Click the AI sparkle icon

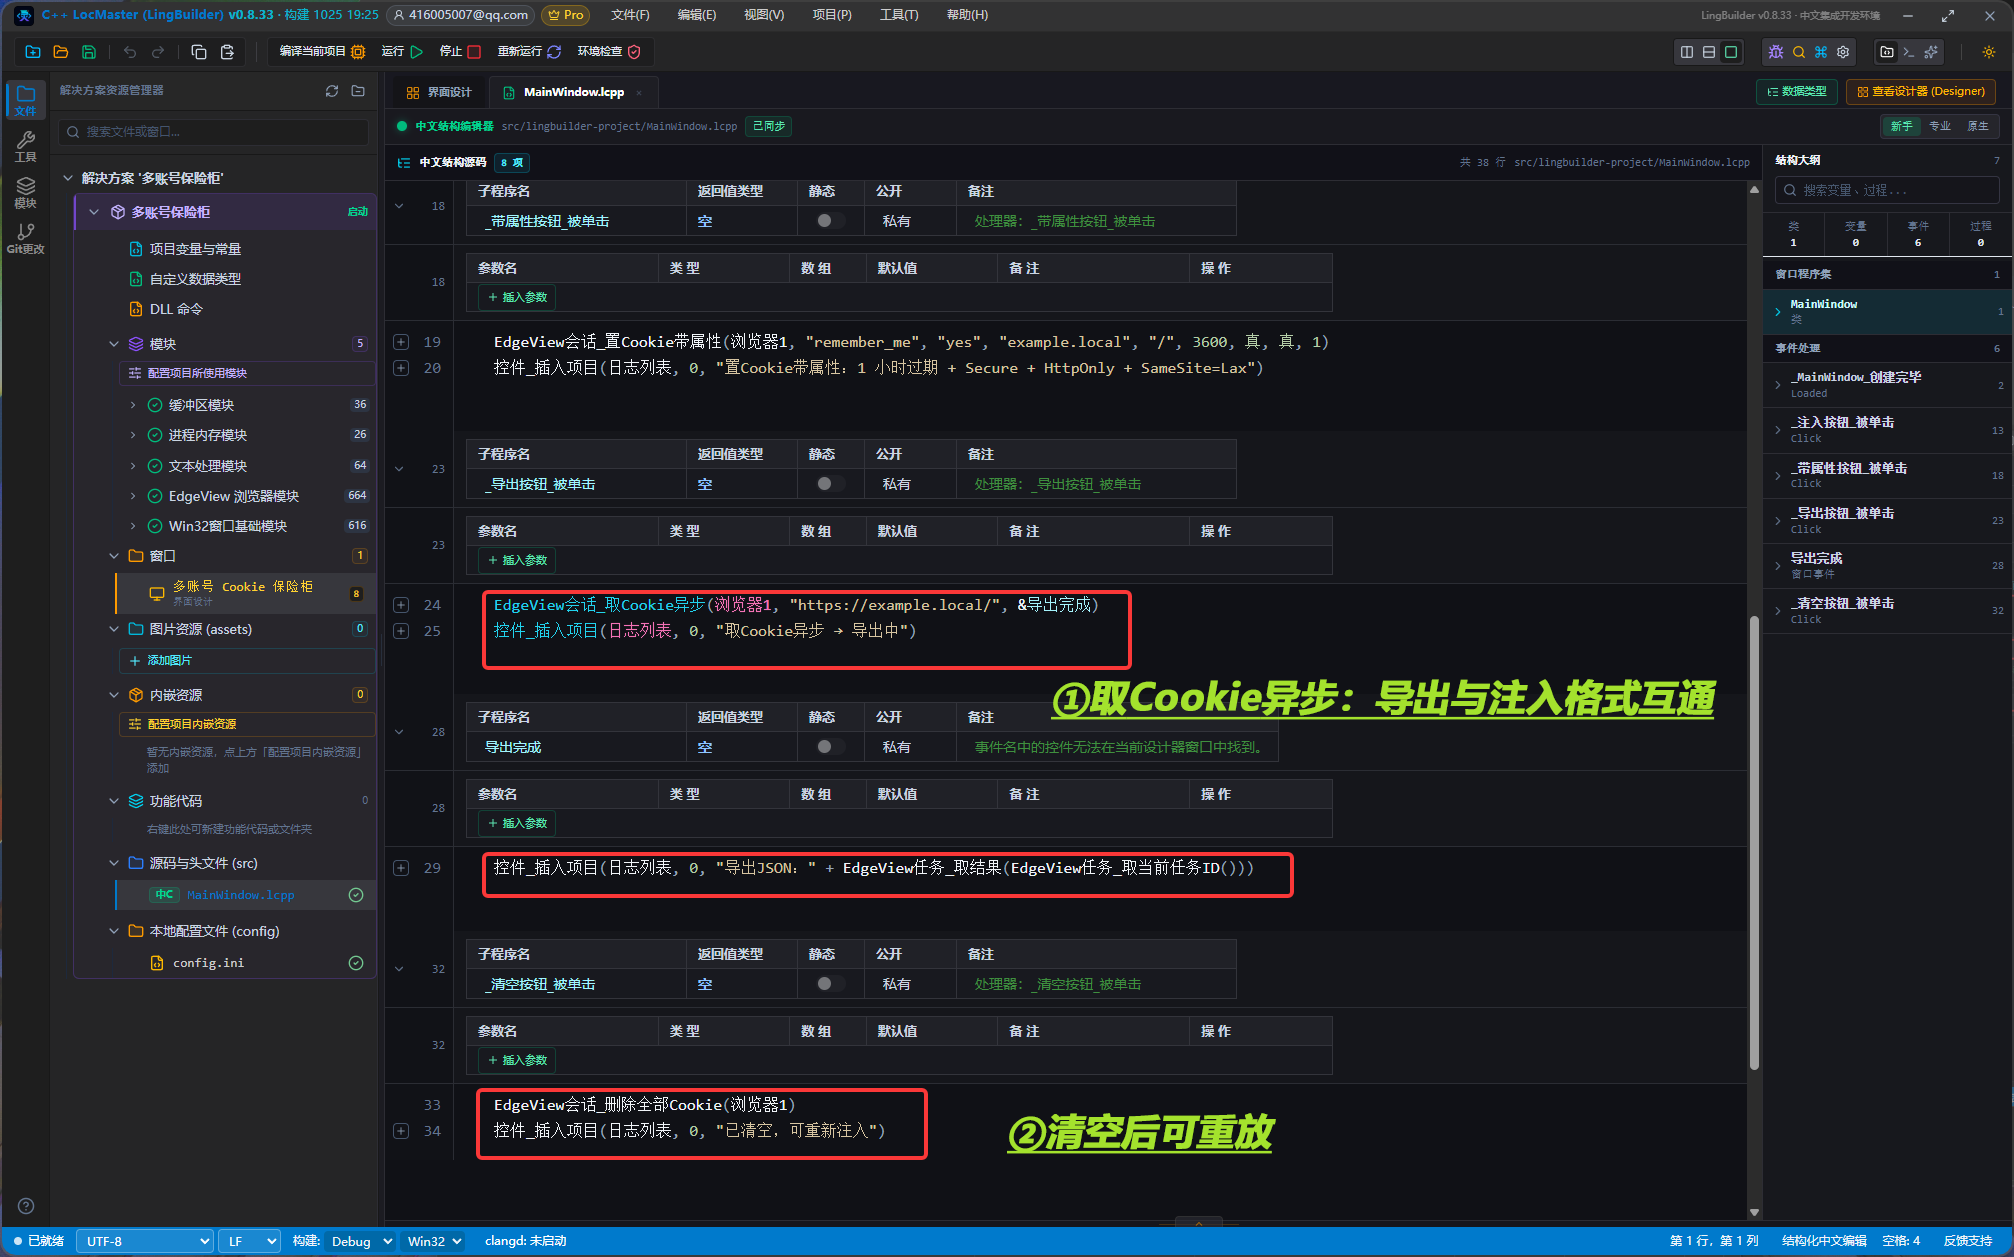click(1931, 52)
